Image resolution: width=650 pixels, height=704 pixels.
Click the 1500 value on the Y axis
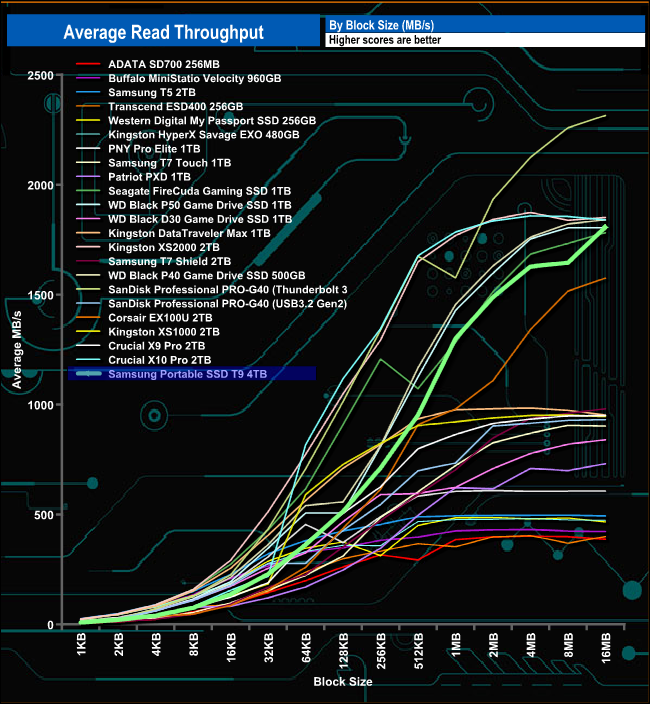[40, 295]
